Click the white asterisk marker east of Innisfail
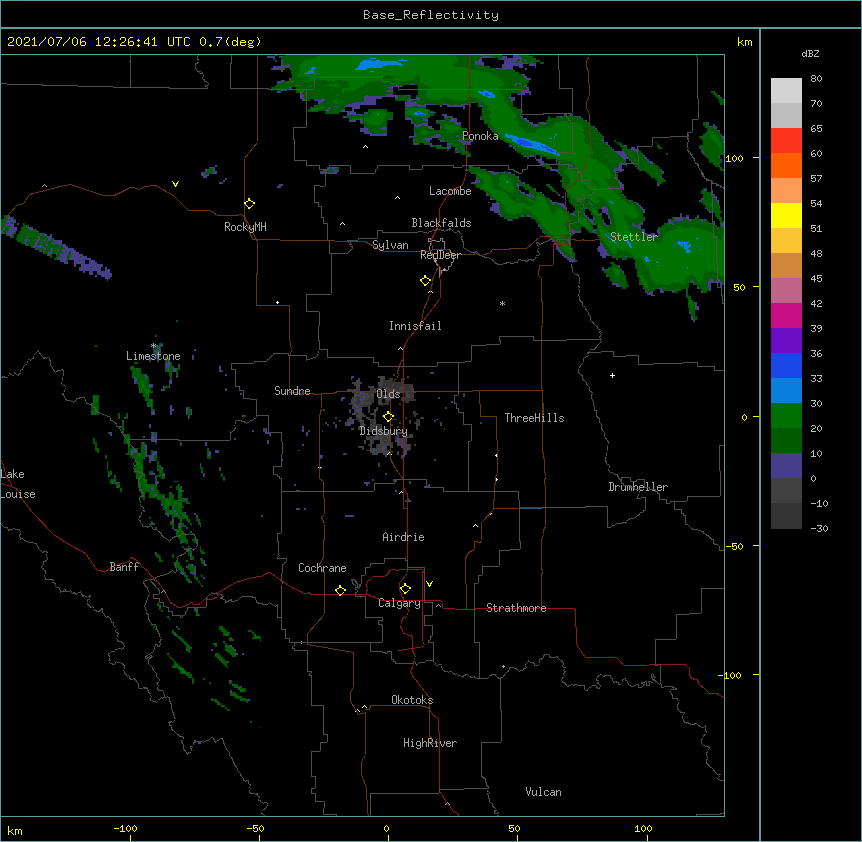862x842 pixels. coord(502,303)
